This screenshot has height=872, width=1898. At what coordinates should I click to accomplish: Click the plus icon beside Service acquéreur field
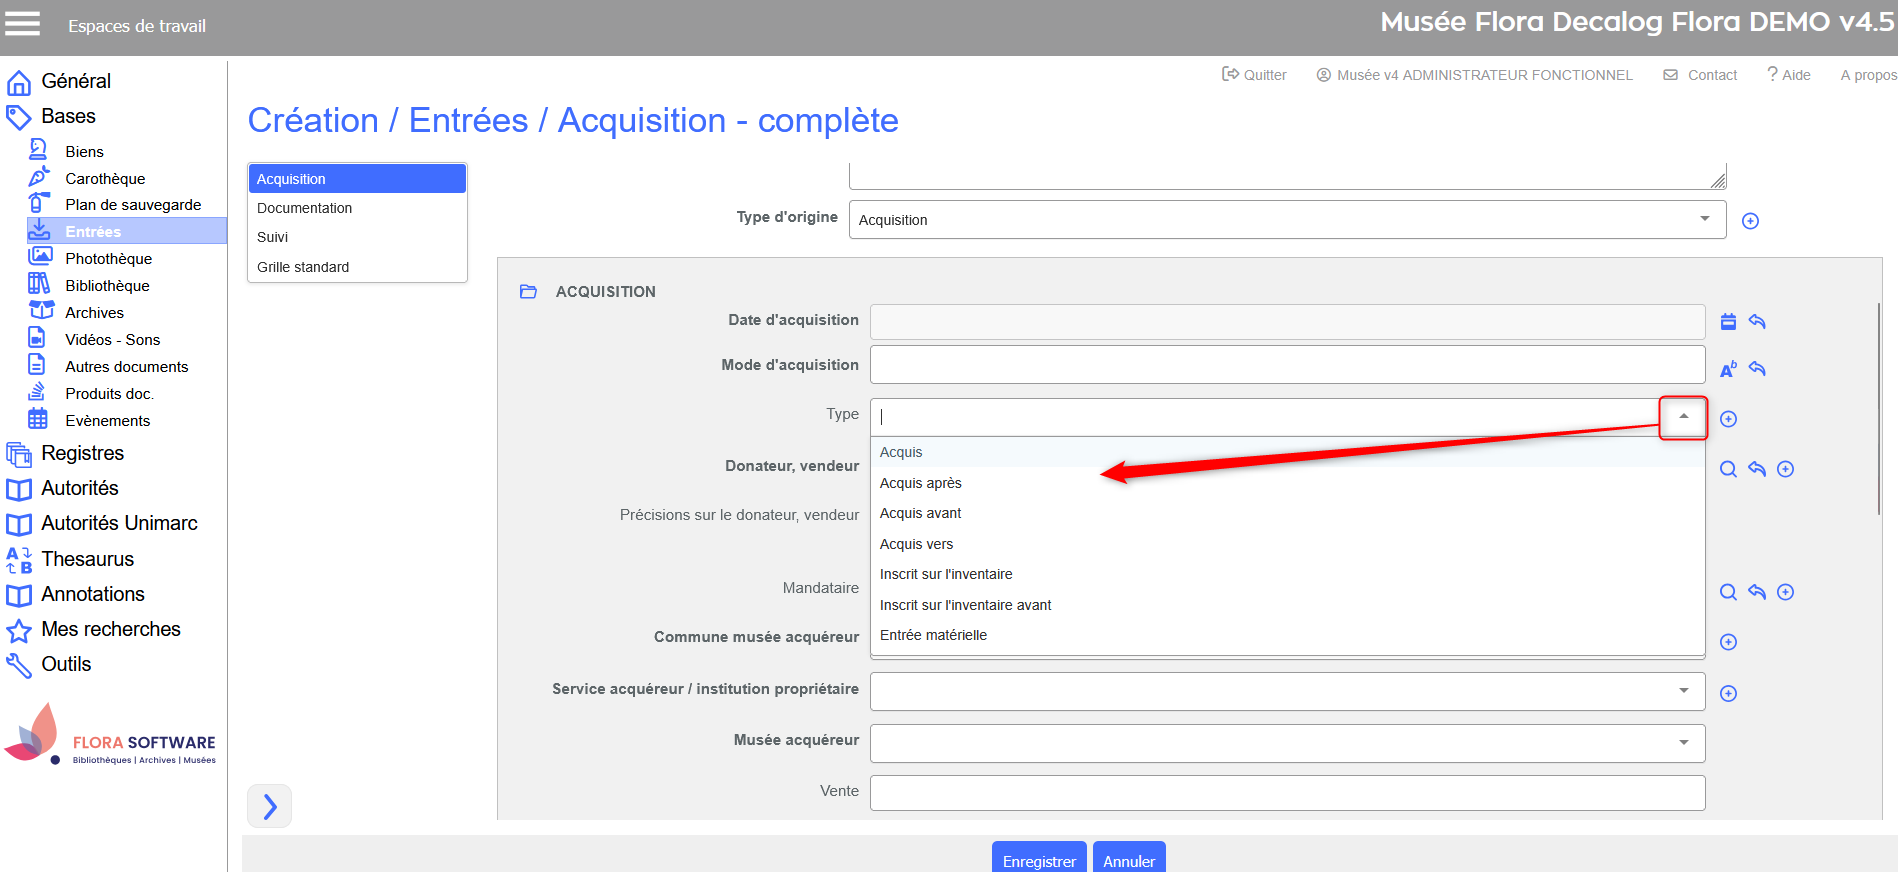point(1728,693)
